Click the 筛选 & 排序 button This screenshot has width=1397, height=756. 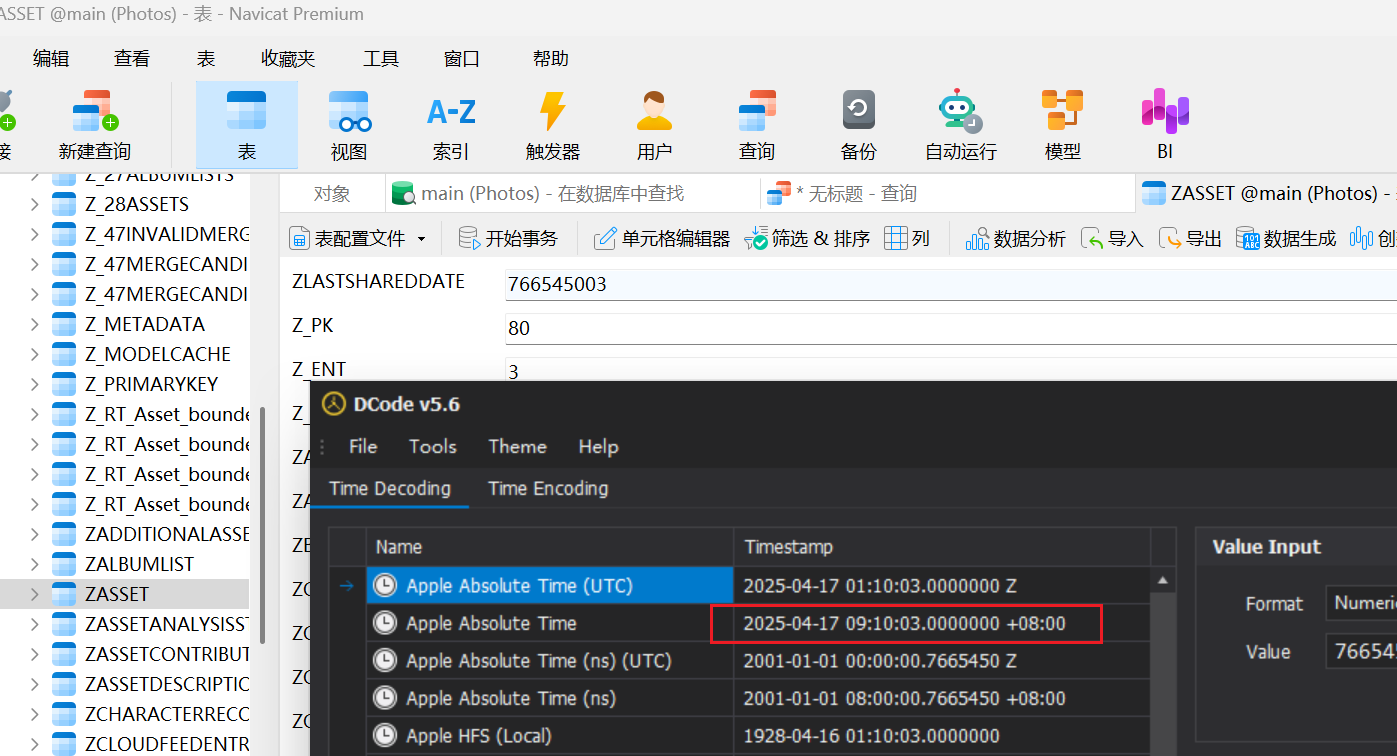click(x=808, y=239)
